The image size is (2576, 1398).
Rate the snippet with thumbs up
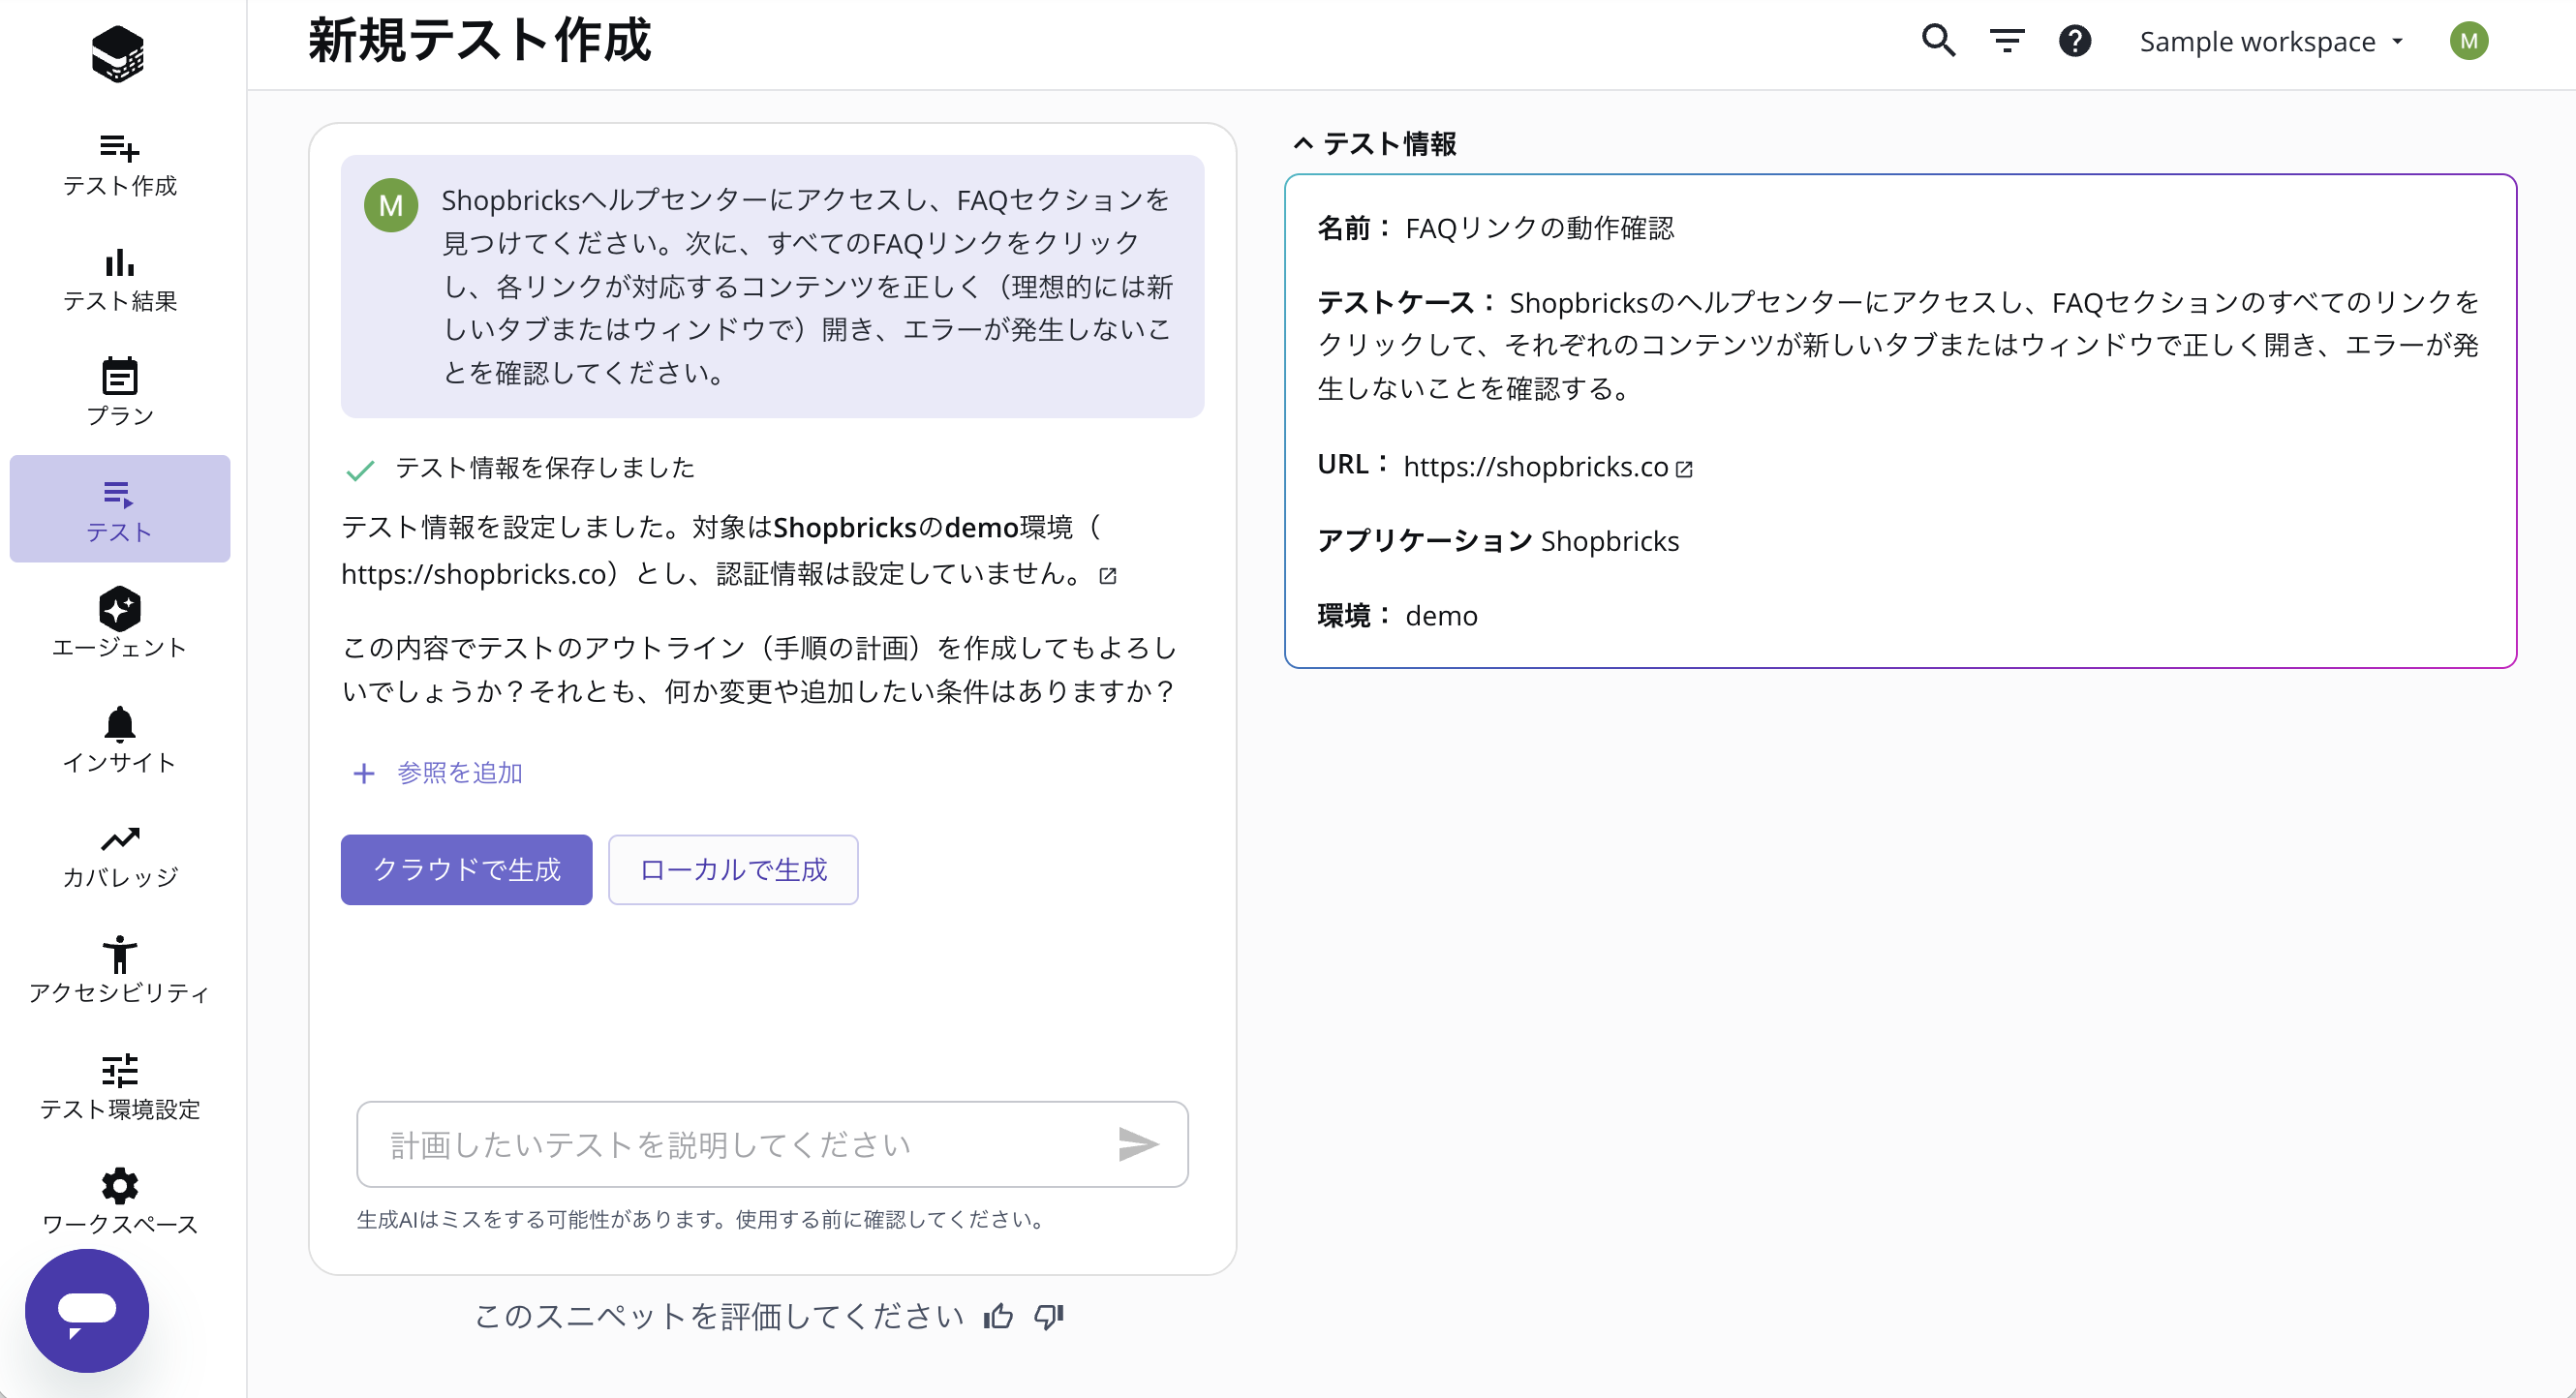[x=998, y=1316]
